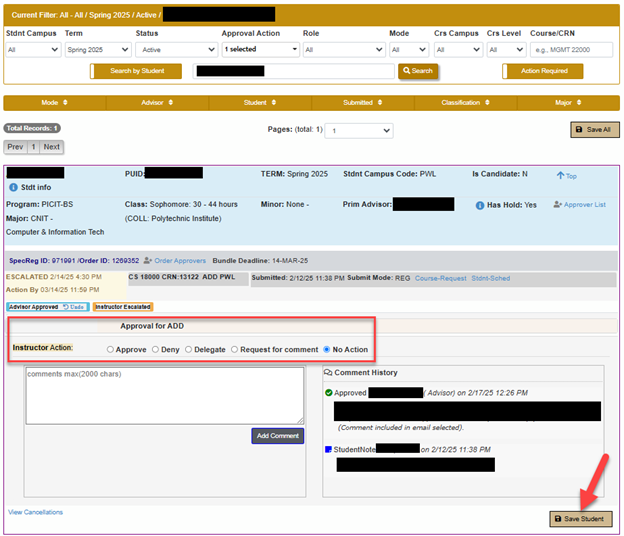Expand the Approval Action dropdown

click(x=260, y=49)
